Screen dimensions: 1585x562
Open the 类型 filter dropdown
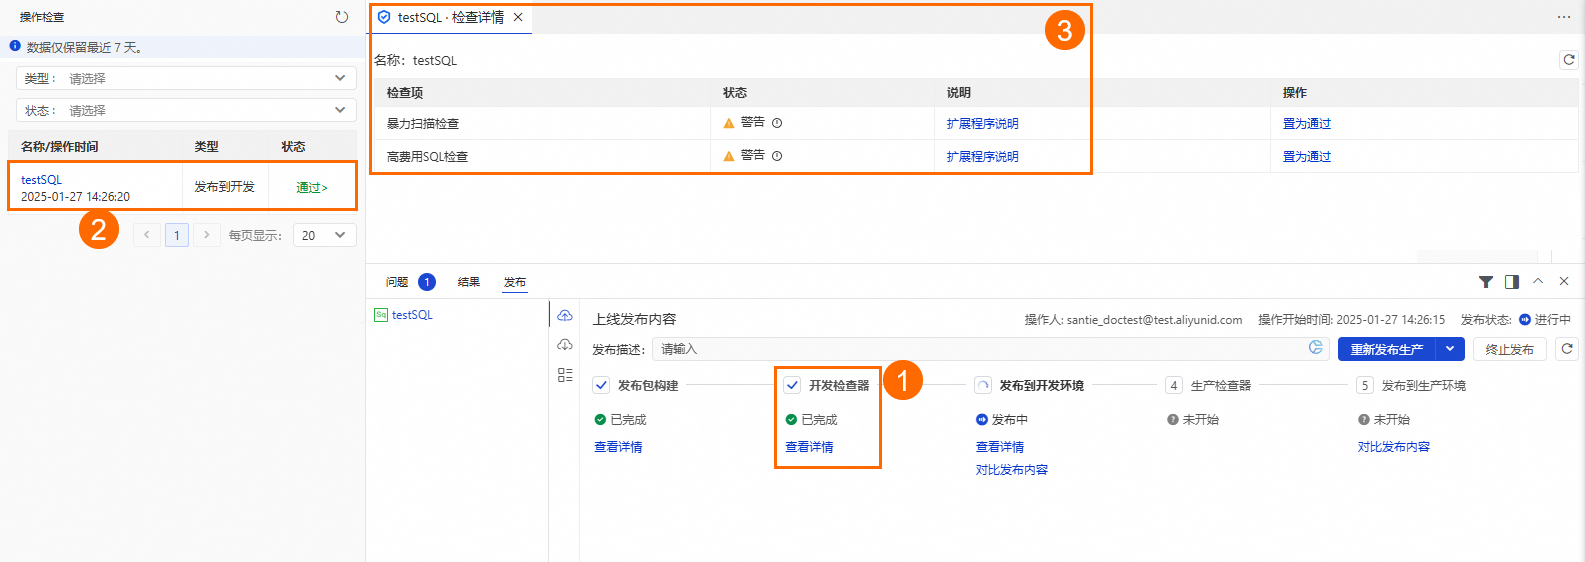tap(186, 78)
